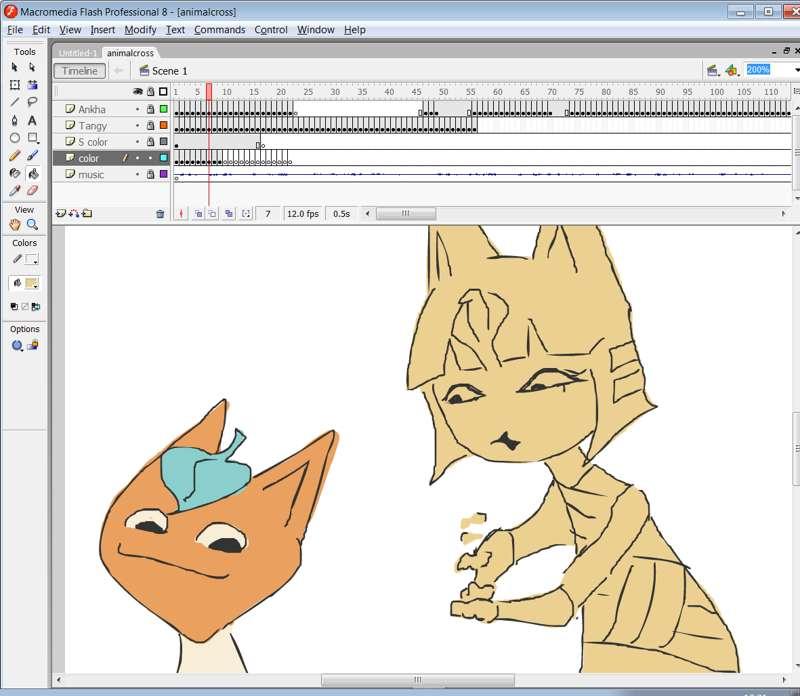800x696 pixels.
Task: Click the Tangy layer orange outline swatch
Action: [x=164, y=125]
